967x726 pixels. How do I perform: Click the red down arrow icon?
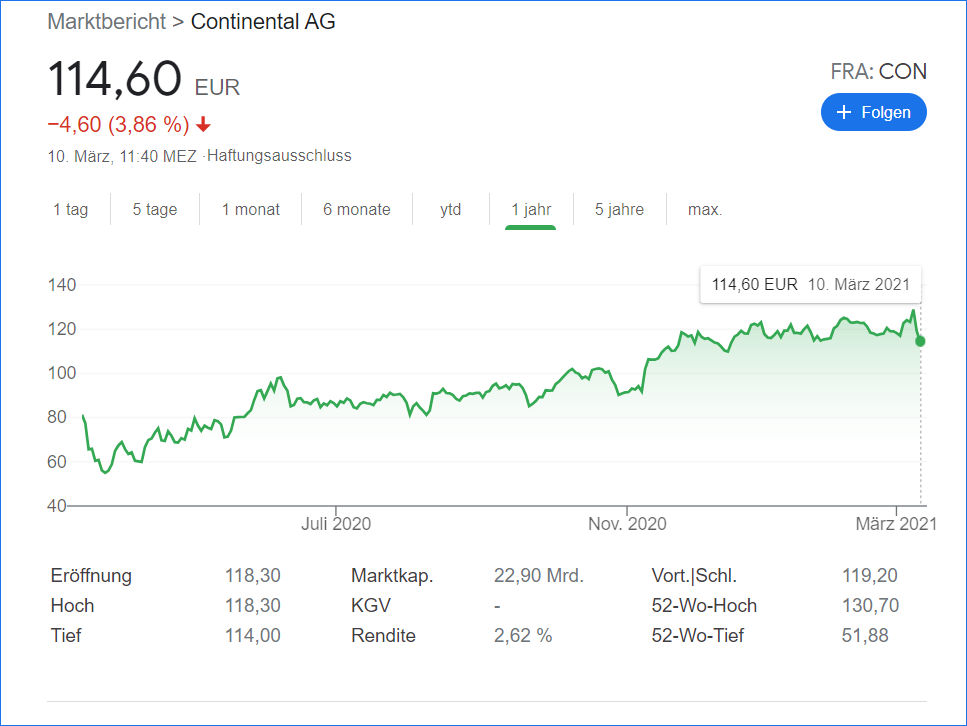click(x=204, y=125)
